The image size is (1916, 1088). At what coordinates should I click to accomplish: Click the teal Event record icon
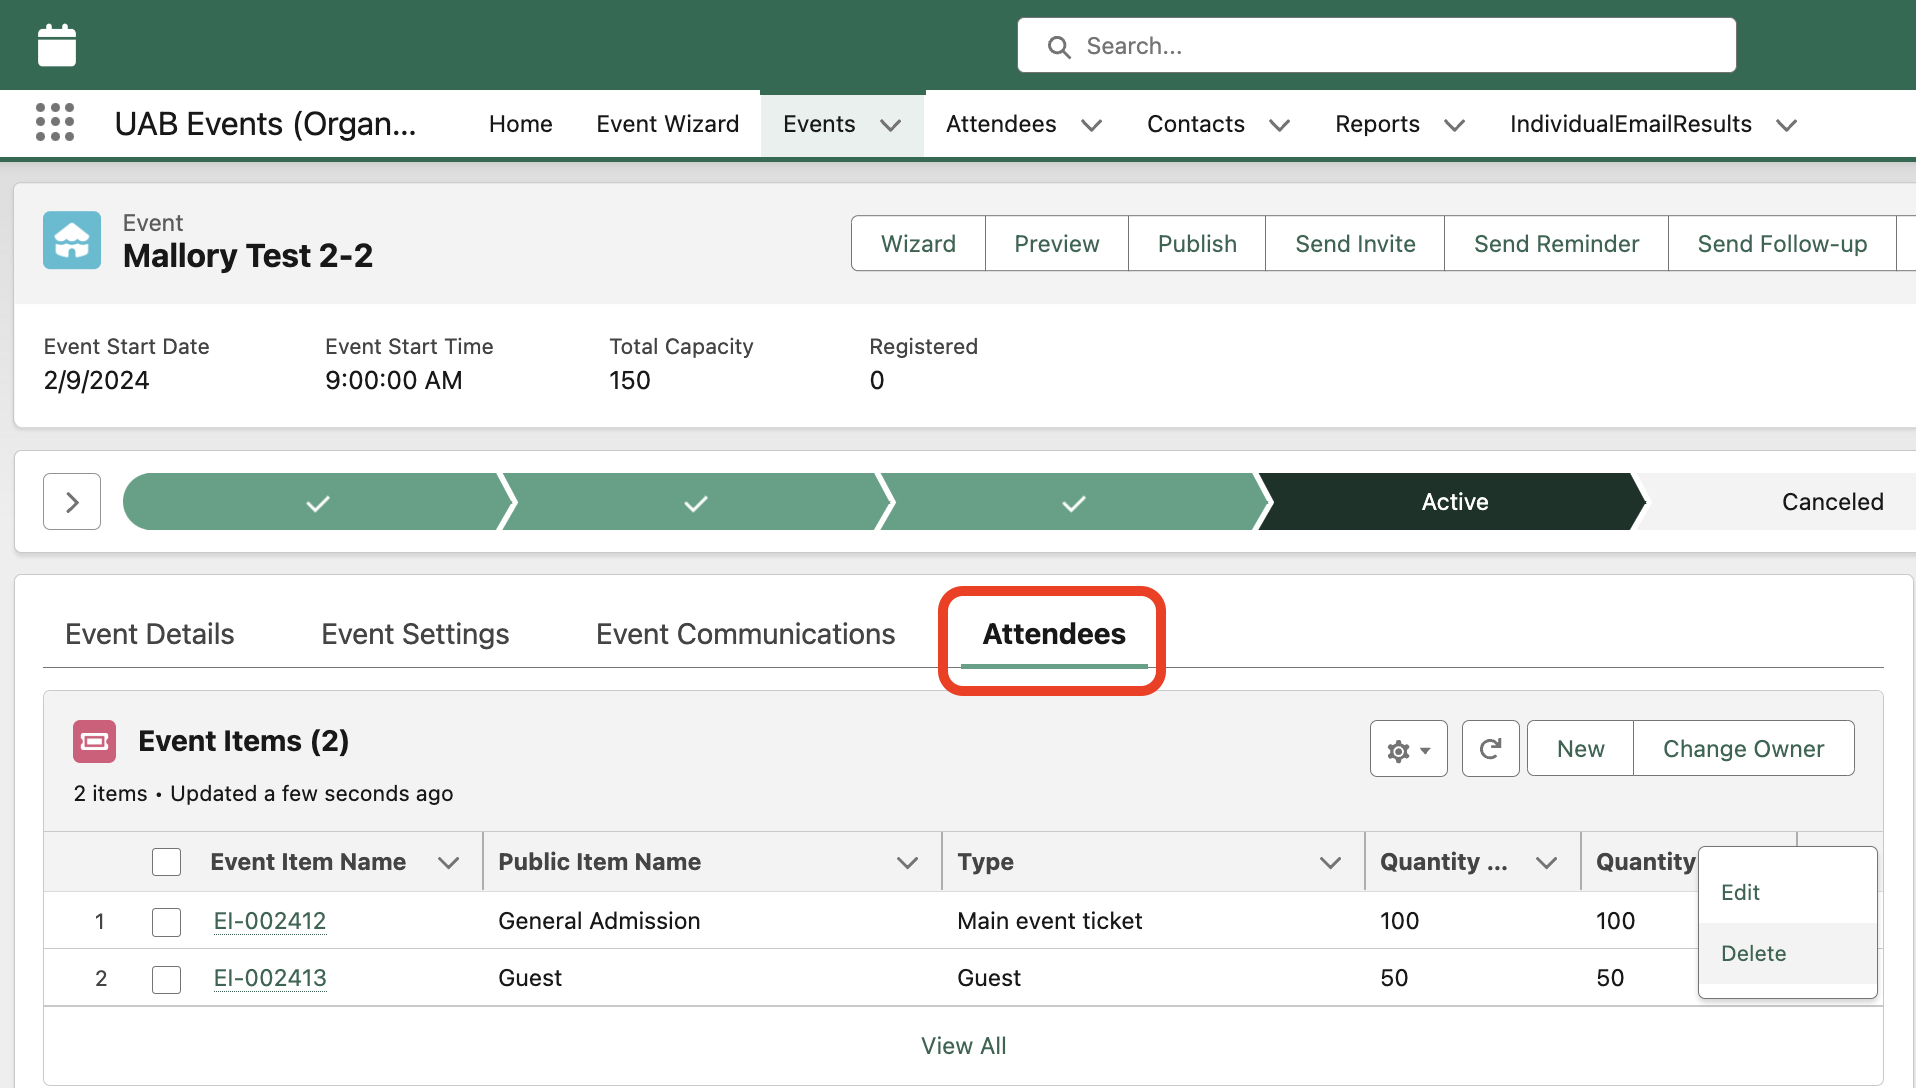tap(71, 240)
